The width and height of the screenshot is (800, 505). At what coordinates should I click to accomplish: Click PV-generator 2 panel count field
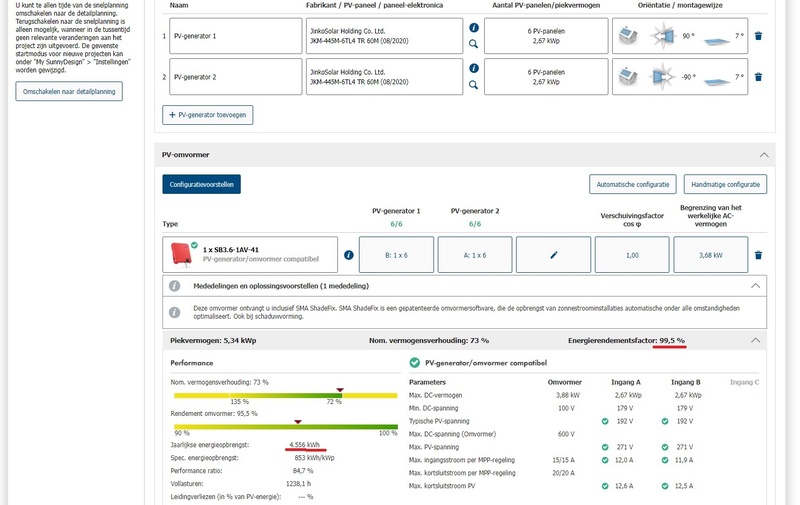click(x=546, y=77)
